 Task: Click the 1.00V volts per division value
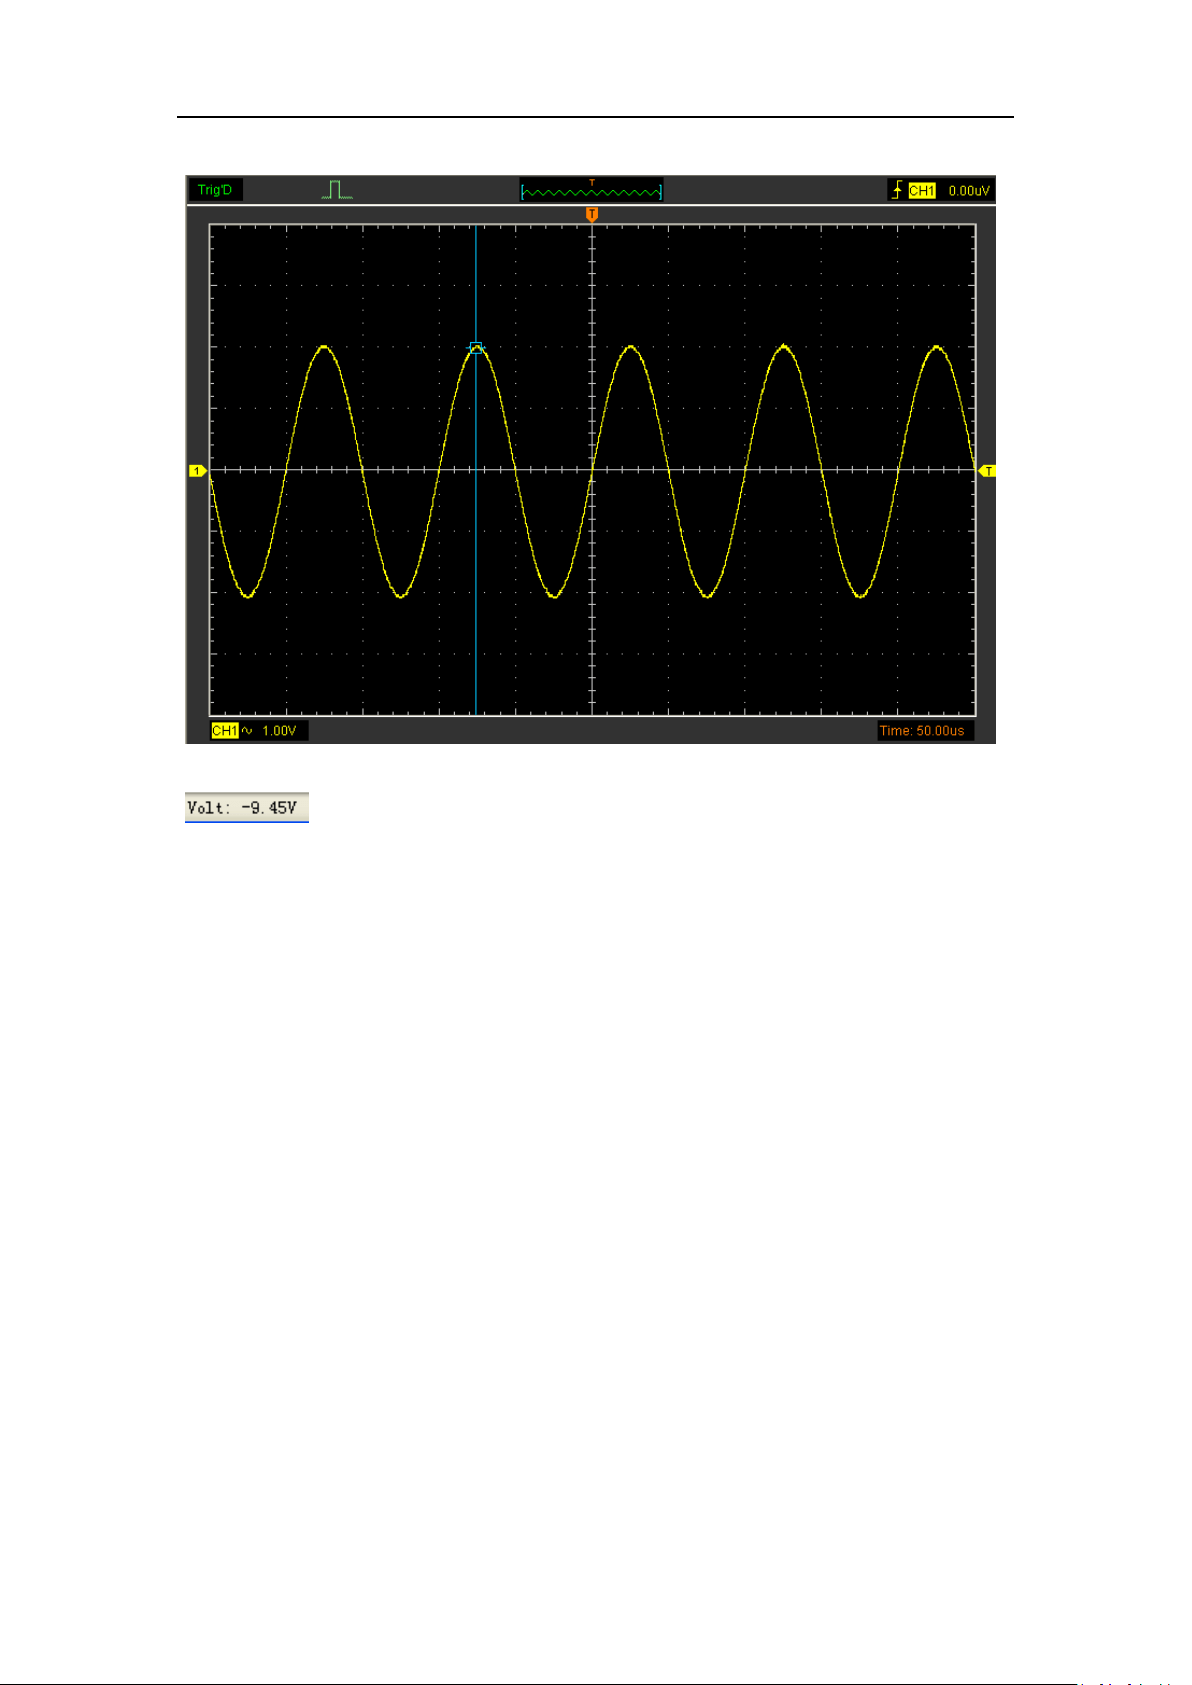(x=279, y=731)
